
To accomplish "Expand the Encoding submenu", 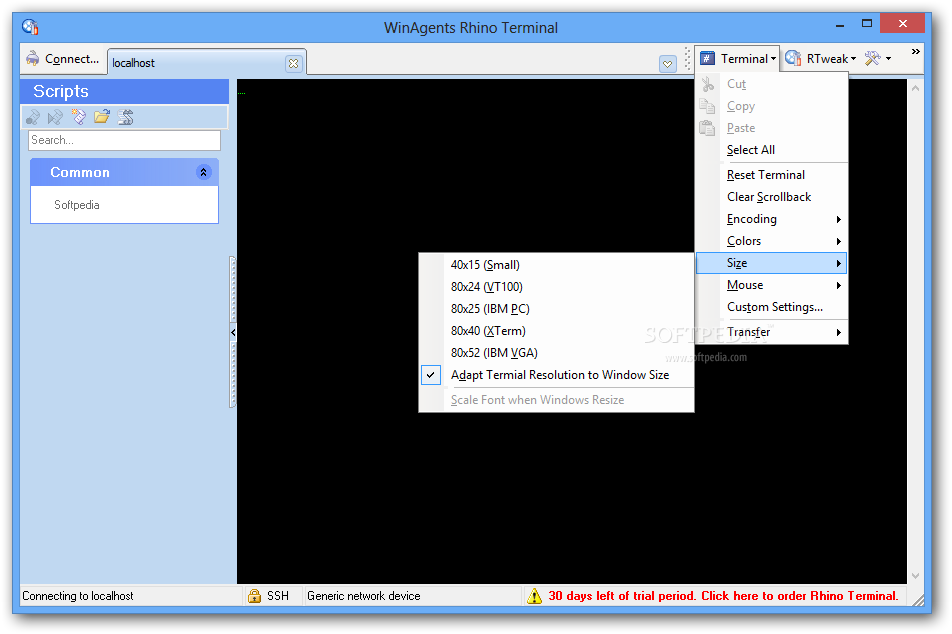I will click(x=771, y=219).
